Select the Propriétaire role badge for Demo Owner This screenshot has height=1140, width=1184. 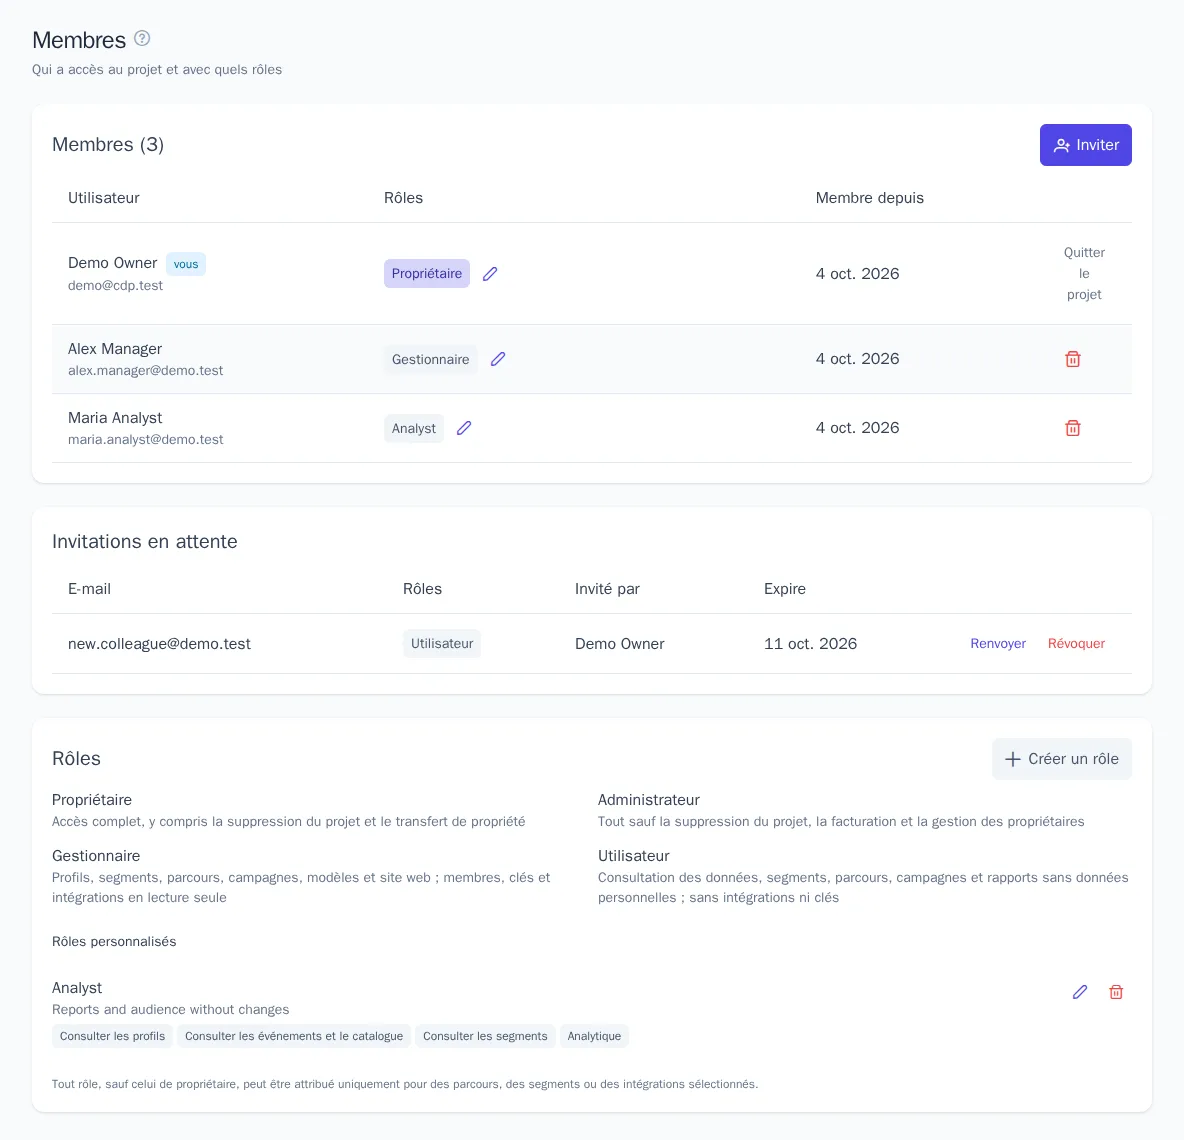click(427, 273)
